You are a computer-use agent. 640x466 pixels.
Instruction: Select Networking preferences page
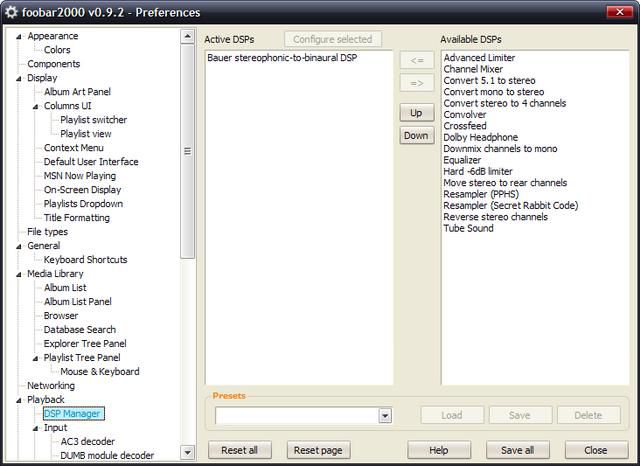click(51, 386)
